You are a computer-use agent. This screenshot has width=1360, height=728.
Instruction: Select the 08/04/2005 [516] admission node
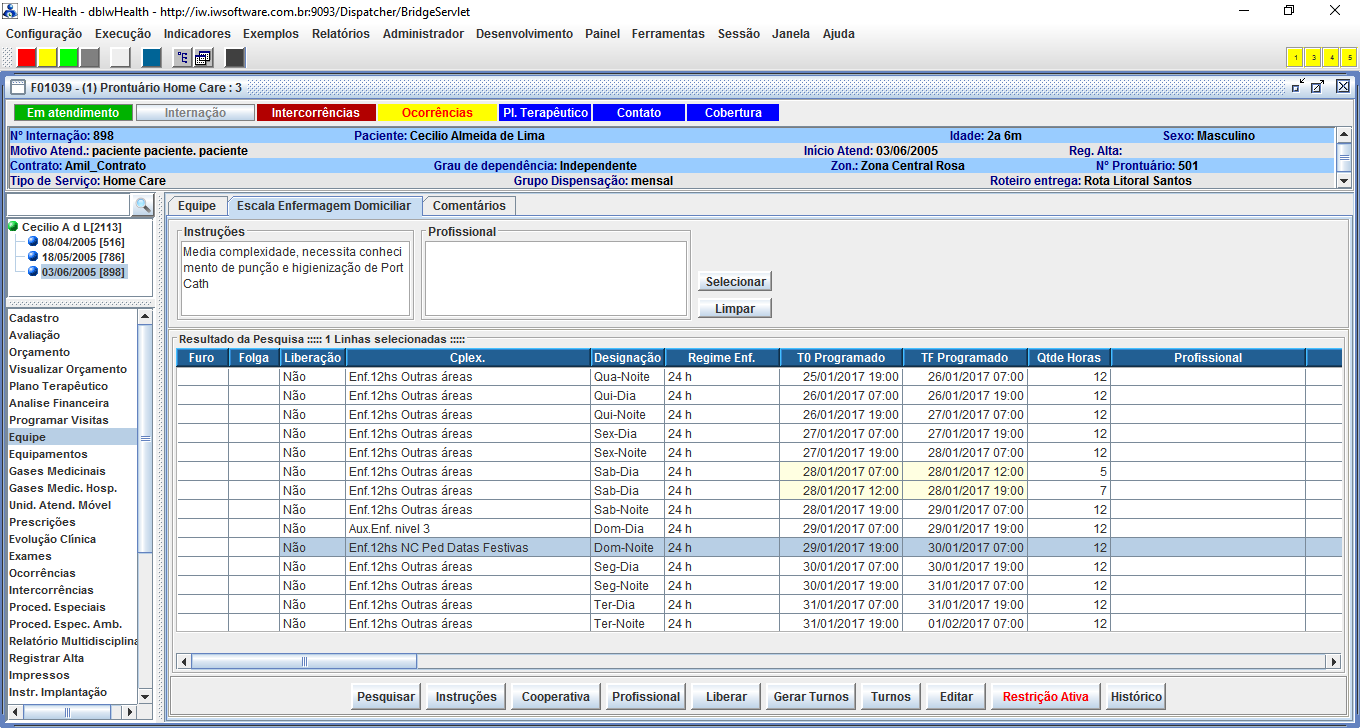82,242
